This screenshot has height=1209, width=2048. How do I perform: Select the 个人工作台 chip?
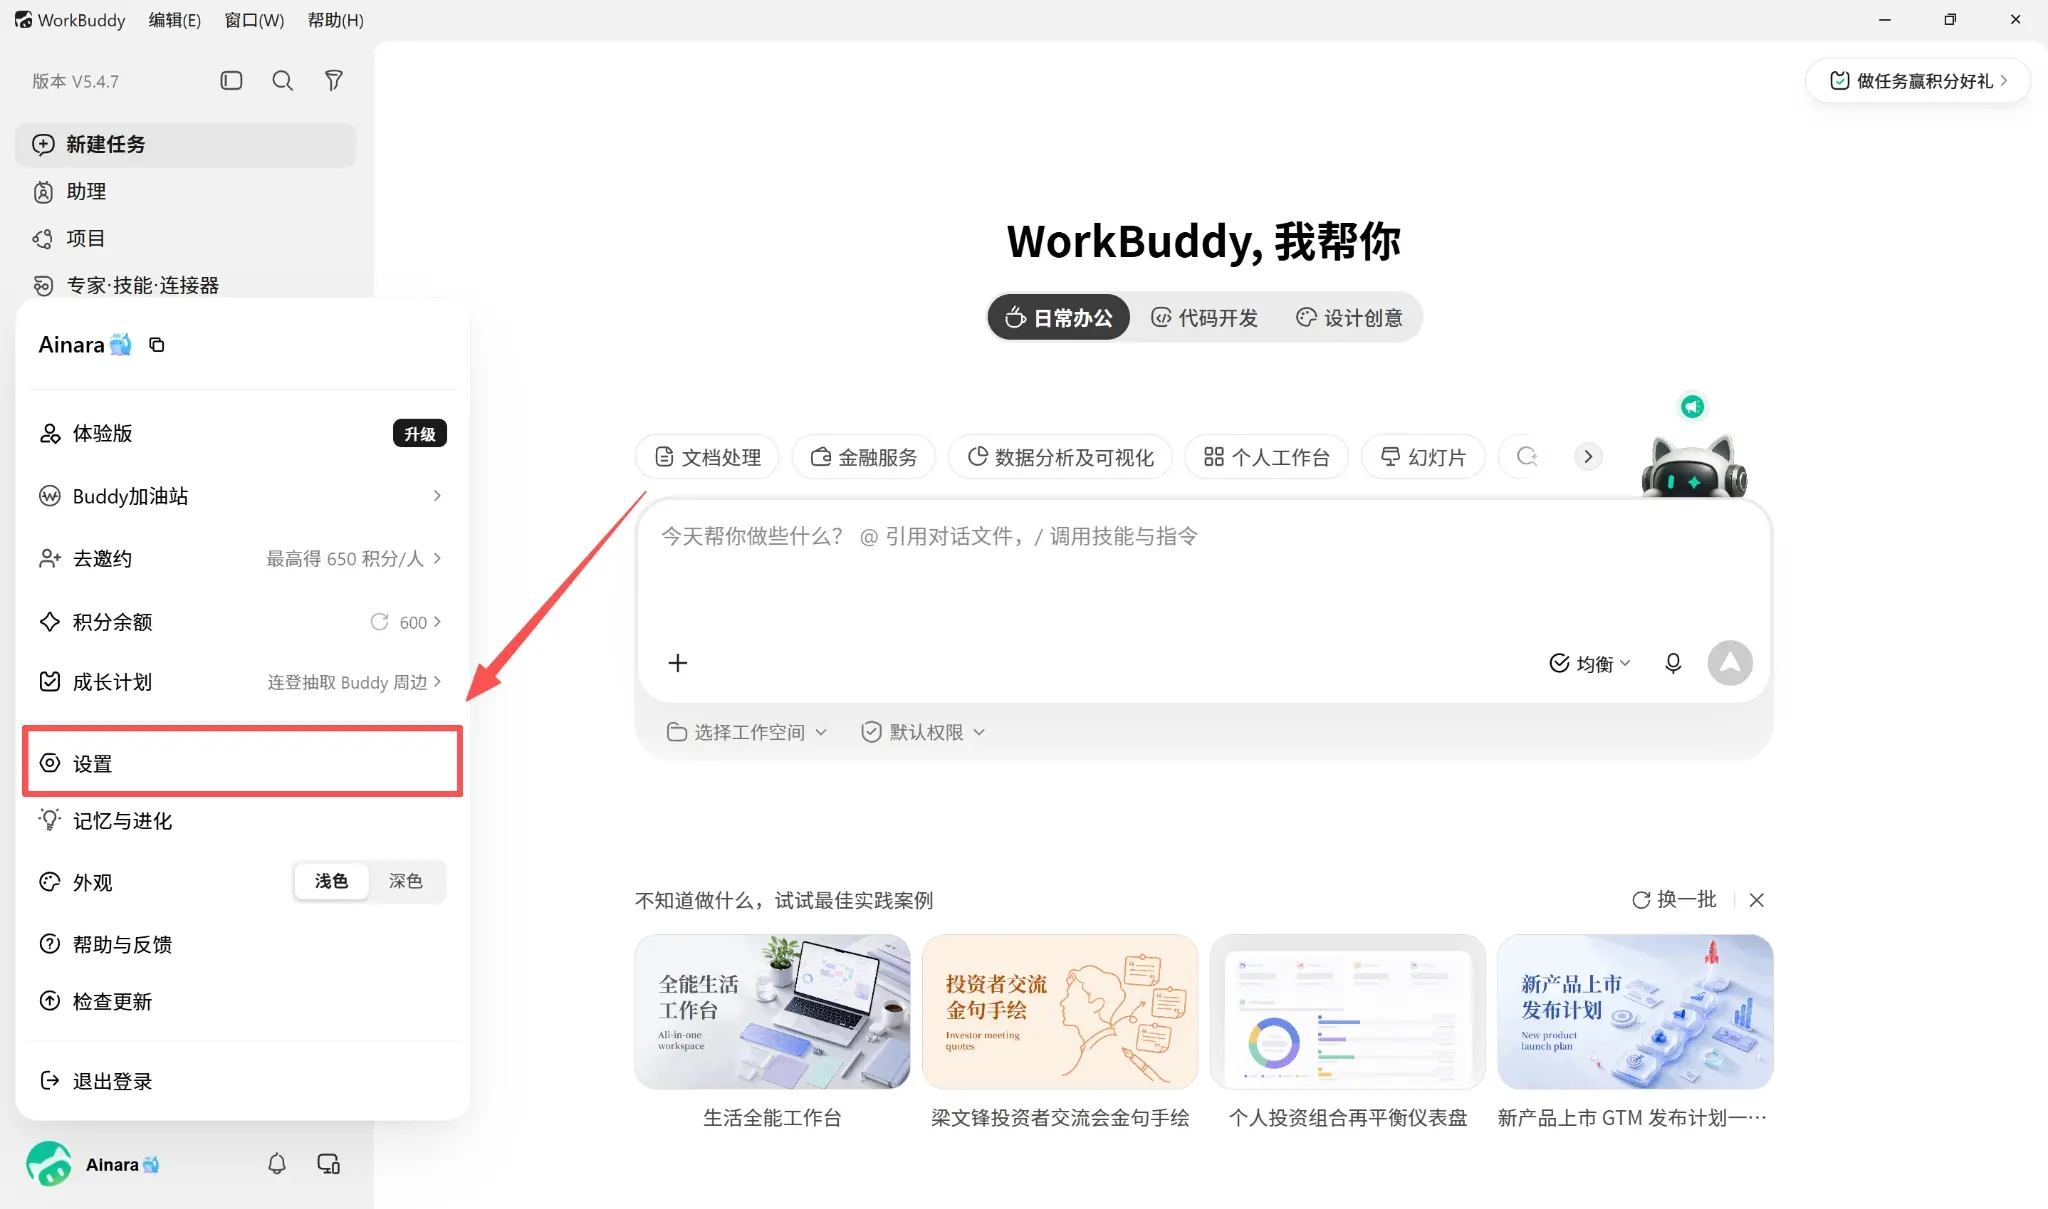[x=1266, y=457]
